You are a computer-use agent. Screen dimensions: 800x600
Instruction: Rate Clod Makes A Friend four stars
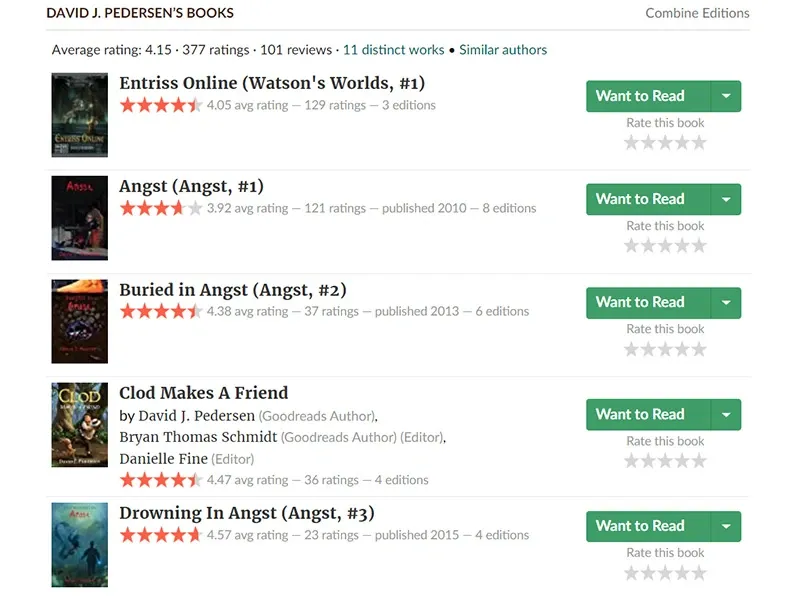pyautogui.click(x=683, y=461)
